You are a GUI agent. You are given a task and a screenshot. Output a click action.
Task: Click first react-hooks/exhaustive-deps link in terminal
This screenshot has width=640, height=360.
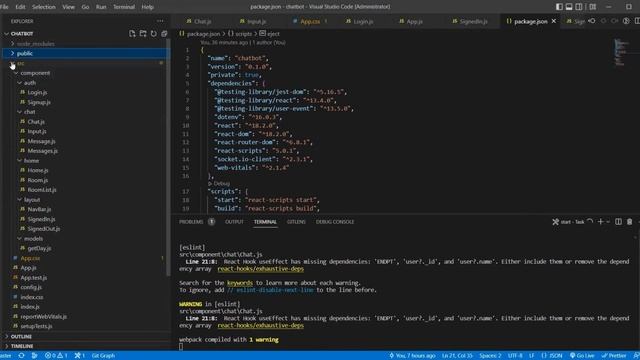(x=260, y=269)
